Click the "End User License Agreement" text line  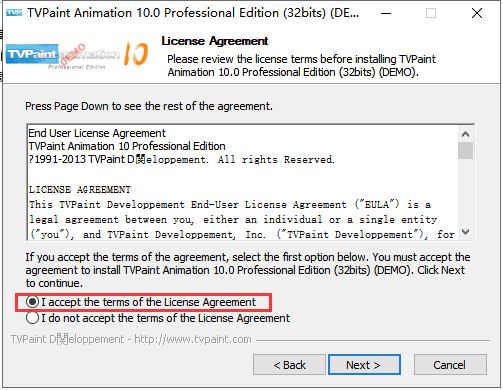pos(97,133)
